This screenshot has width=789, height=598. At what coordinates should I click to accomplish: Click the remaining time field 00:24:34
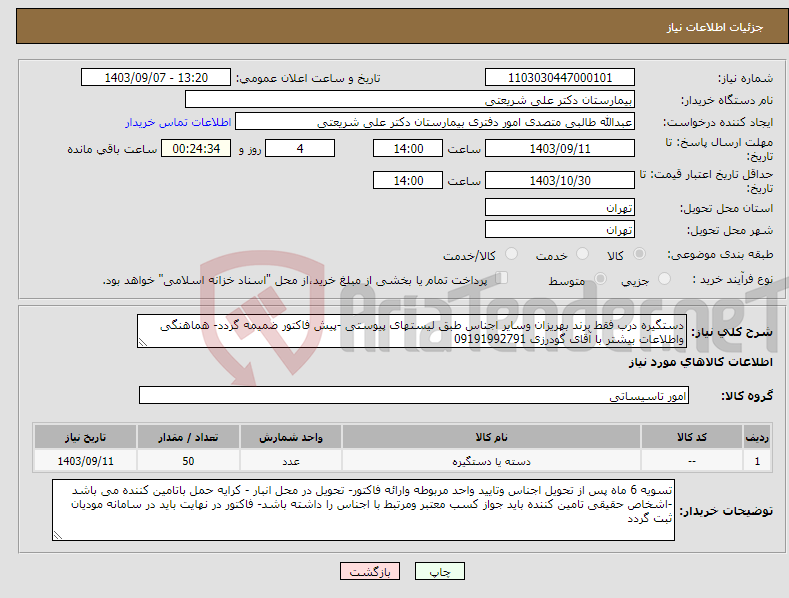(196, 148)
